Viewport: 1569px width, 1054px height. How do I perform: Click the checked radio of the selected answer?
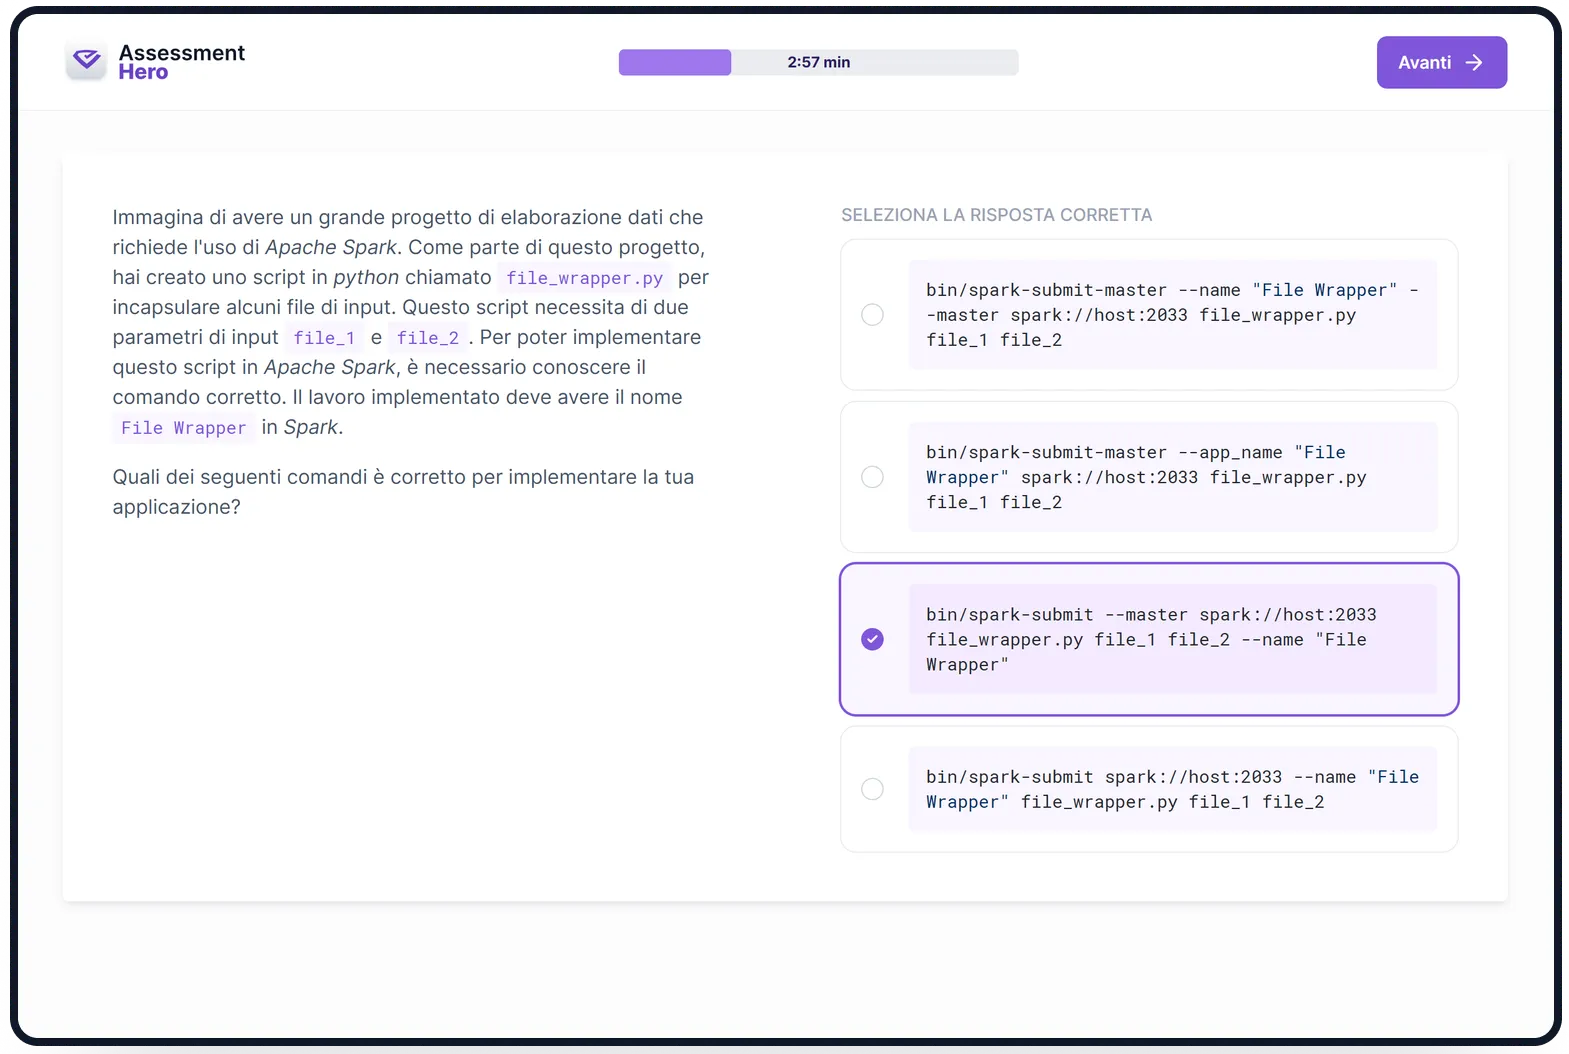pos(872,639)
